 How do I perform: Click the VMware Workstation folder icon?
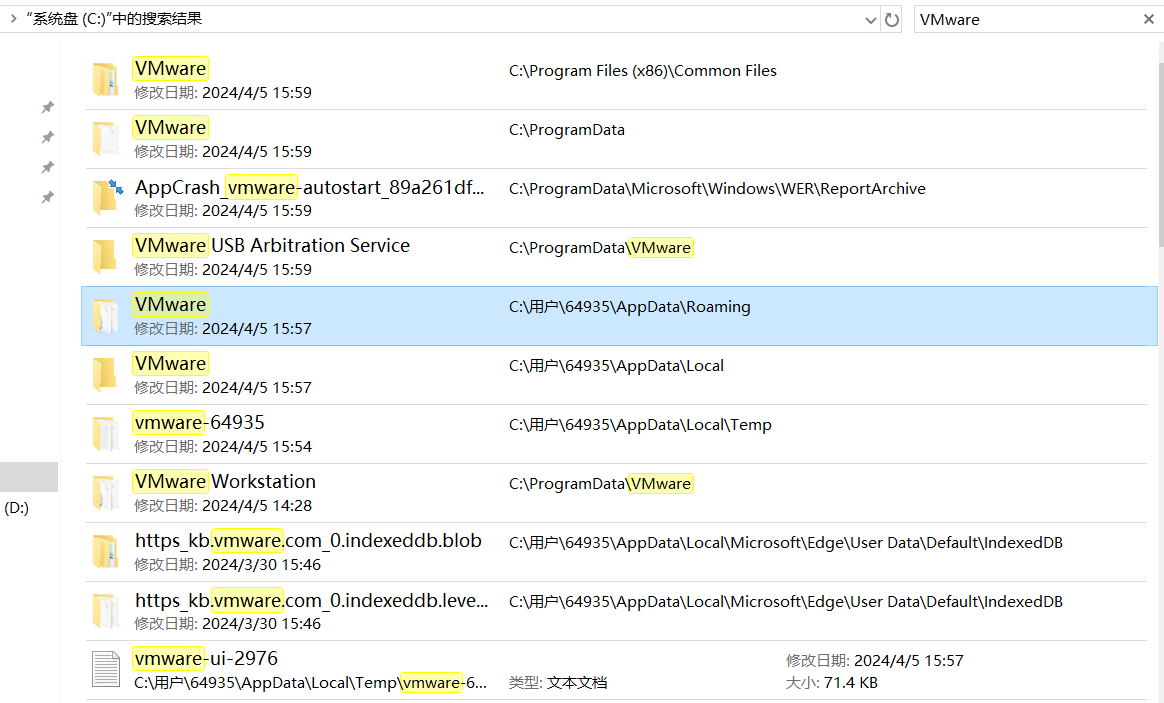(105, 493)
